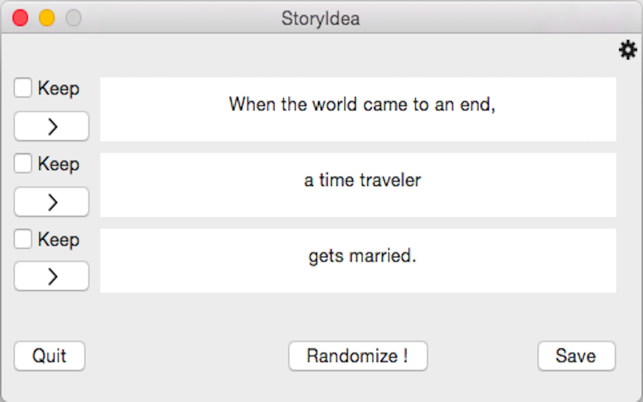Click the Quit button
The width and height of the screenshot is (643, 402).
click(49, 356)
